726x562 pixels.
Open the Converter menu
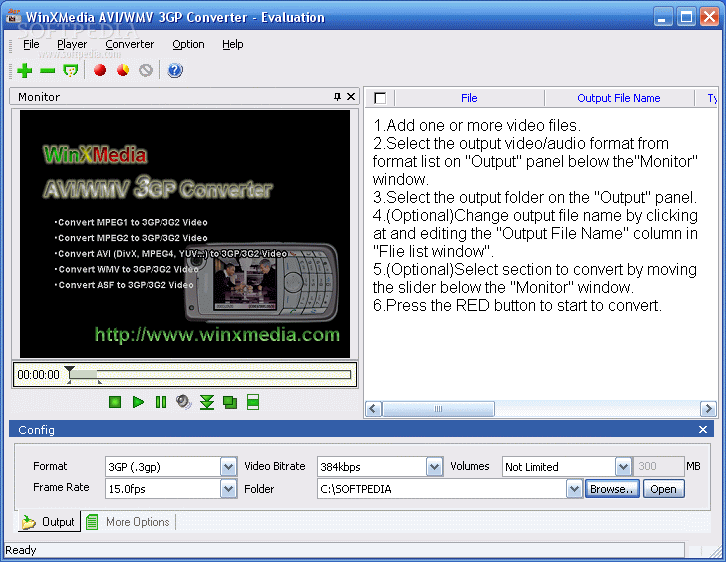pyautogui.click(x=130, y=44)
